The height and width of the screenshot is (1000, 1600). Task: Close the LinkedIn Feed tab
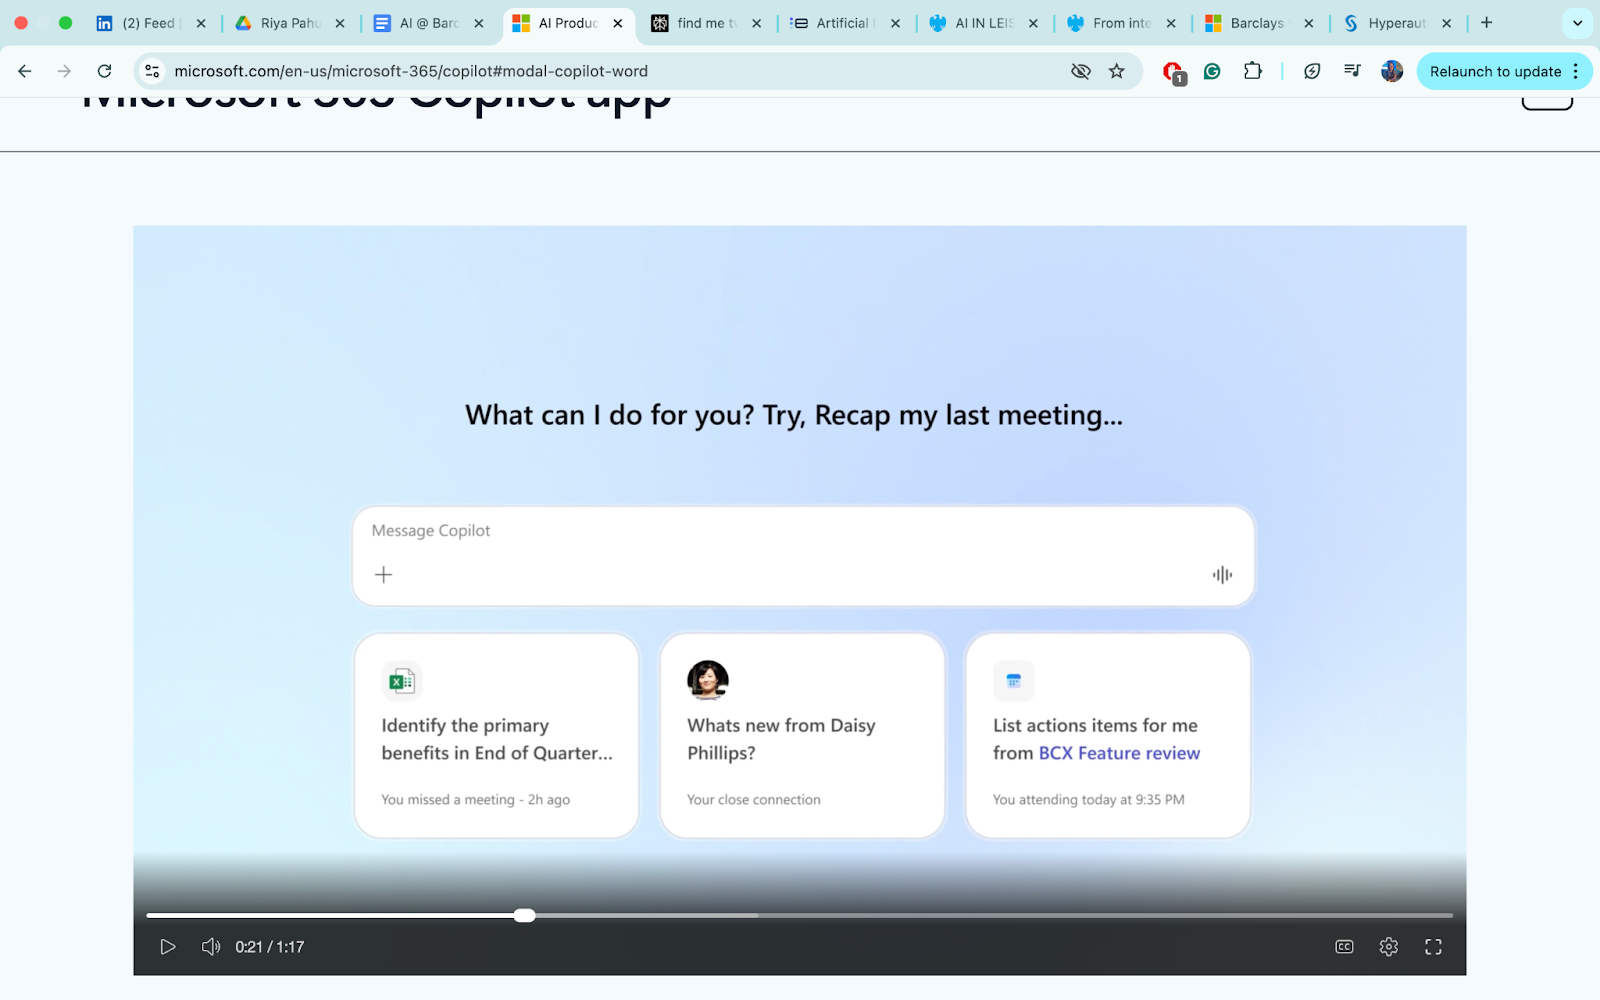coord(201,23)
